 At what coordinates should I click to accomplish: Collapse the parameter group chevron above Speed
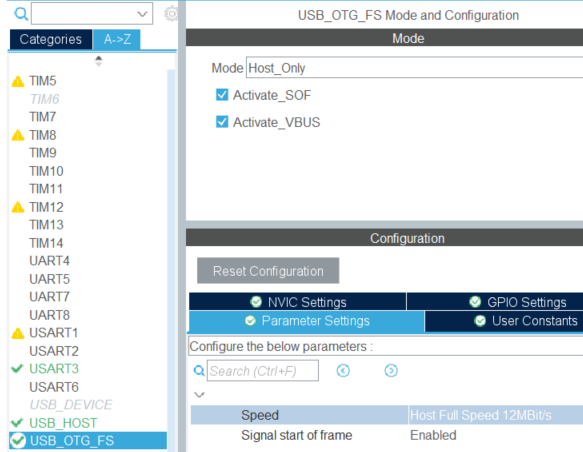[x=199, y=394]
